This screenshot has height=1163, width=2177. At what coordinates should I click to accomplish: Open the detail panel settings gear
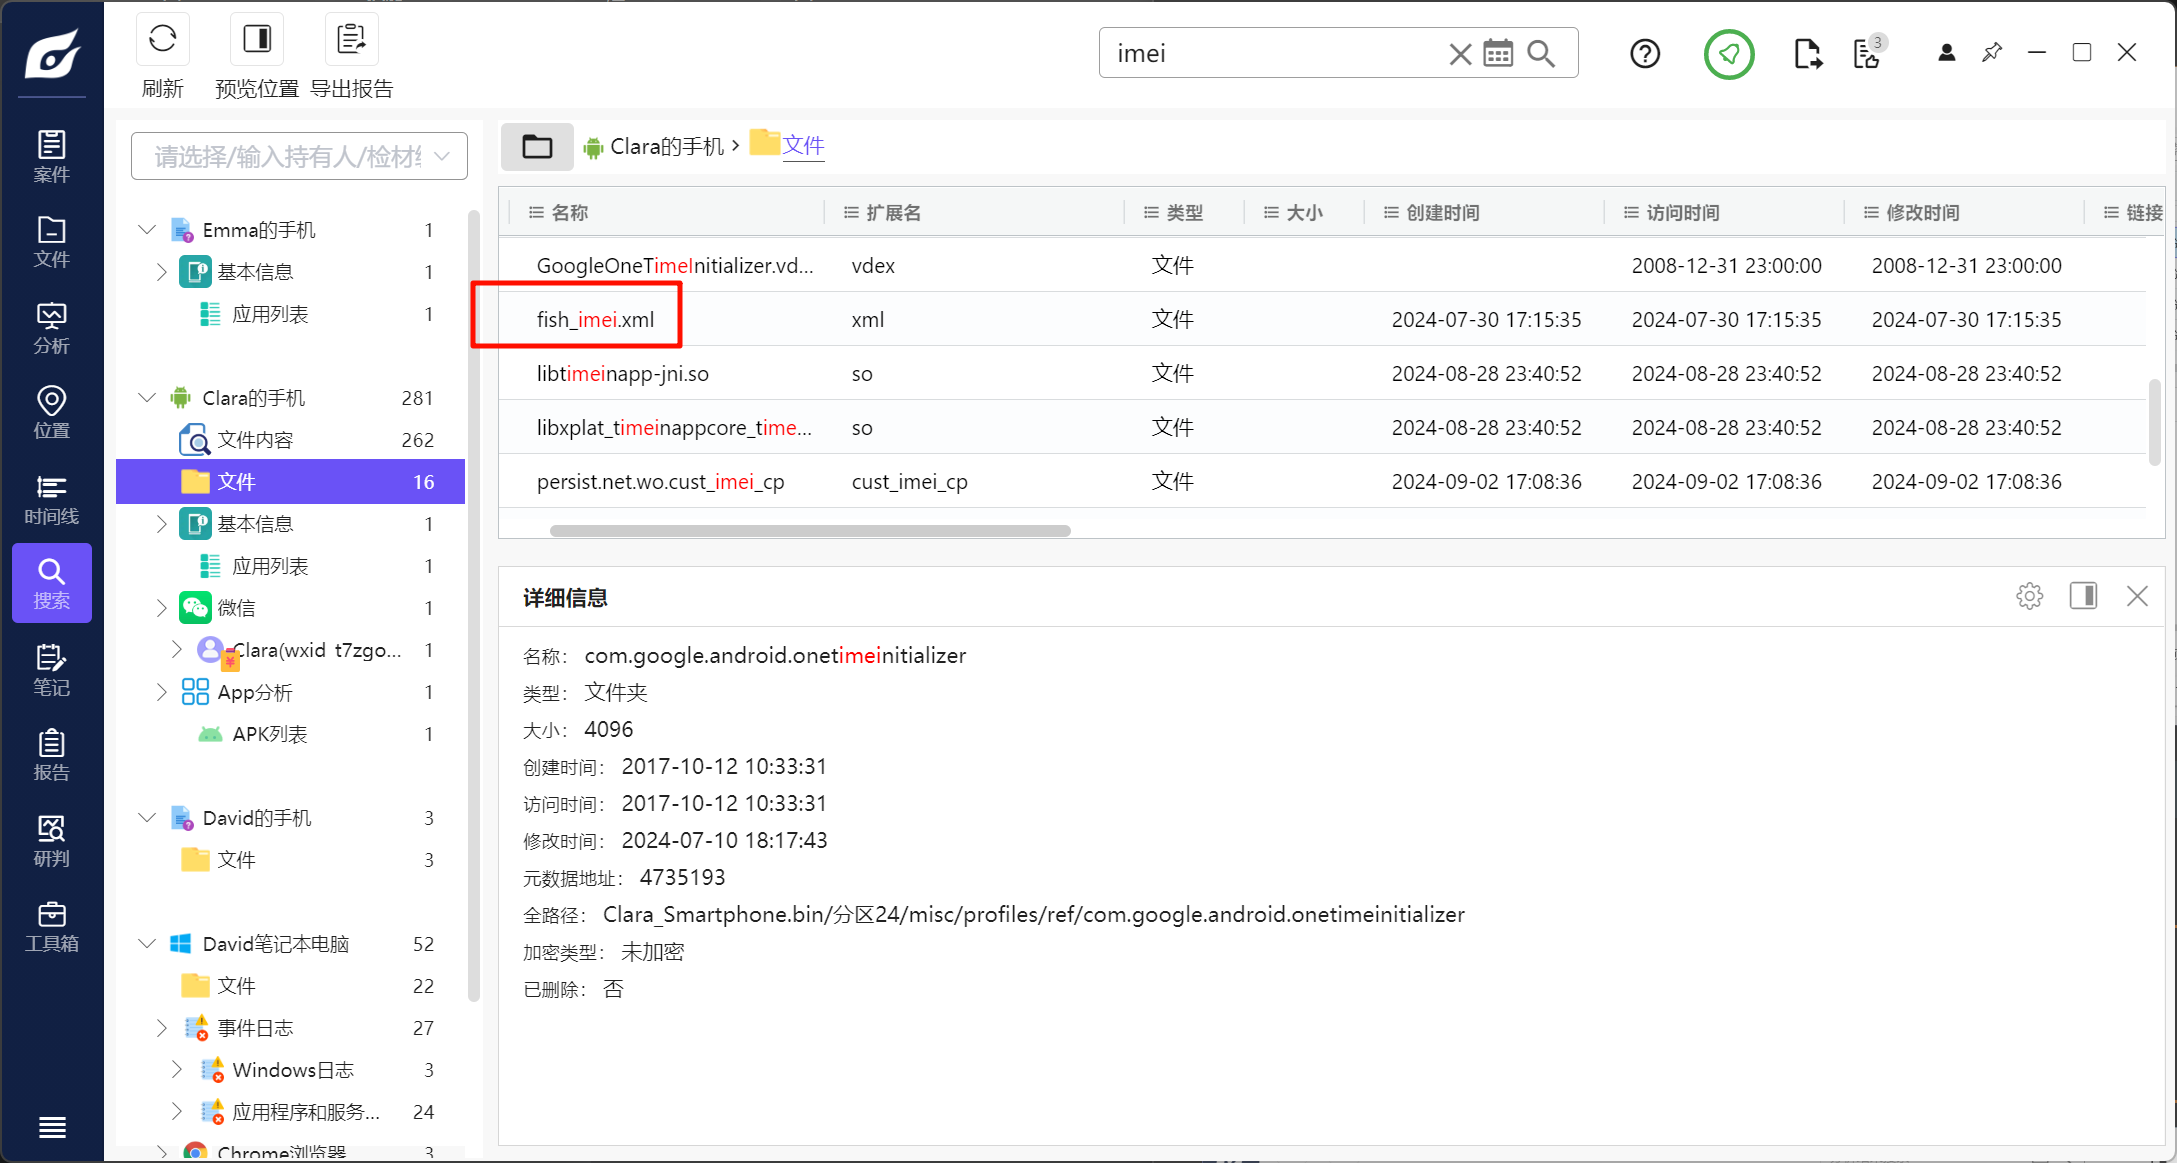click(2029, 596)
